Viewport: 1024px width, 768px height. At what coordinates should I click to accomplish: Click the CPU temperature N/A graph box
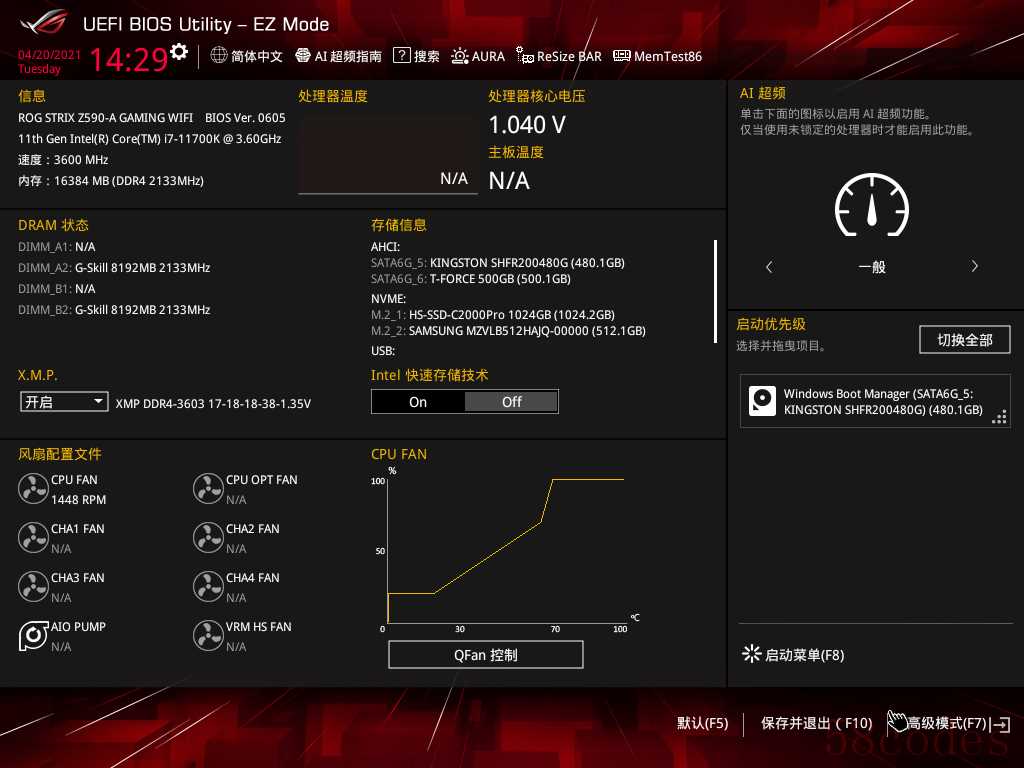[387, 154]
